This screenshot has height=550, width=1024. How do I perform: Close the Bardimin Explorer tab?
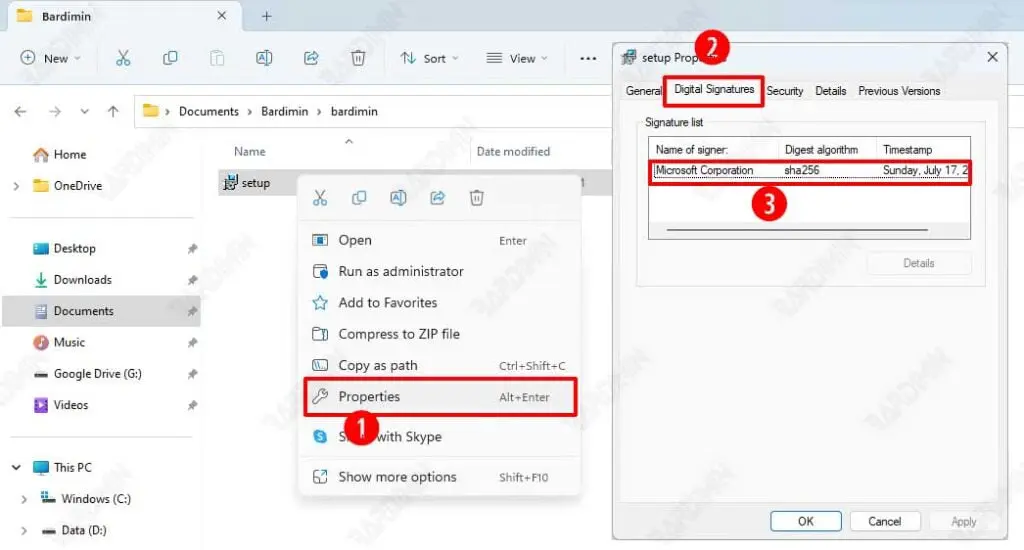pyautogui.click(x=221, y=16)
